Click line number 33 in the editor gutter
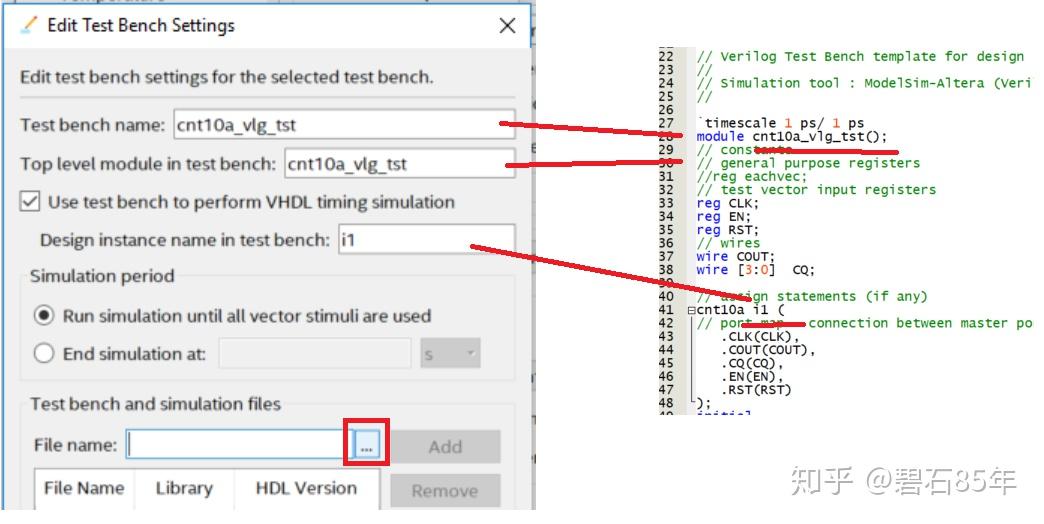The width and height of the screenshot is (1044, 524). [x=666, y=203]
